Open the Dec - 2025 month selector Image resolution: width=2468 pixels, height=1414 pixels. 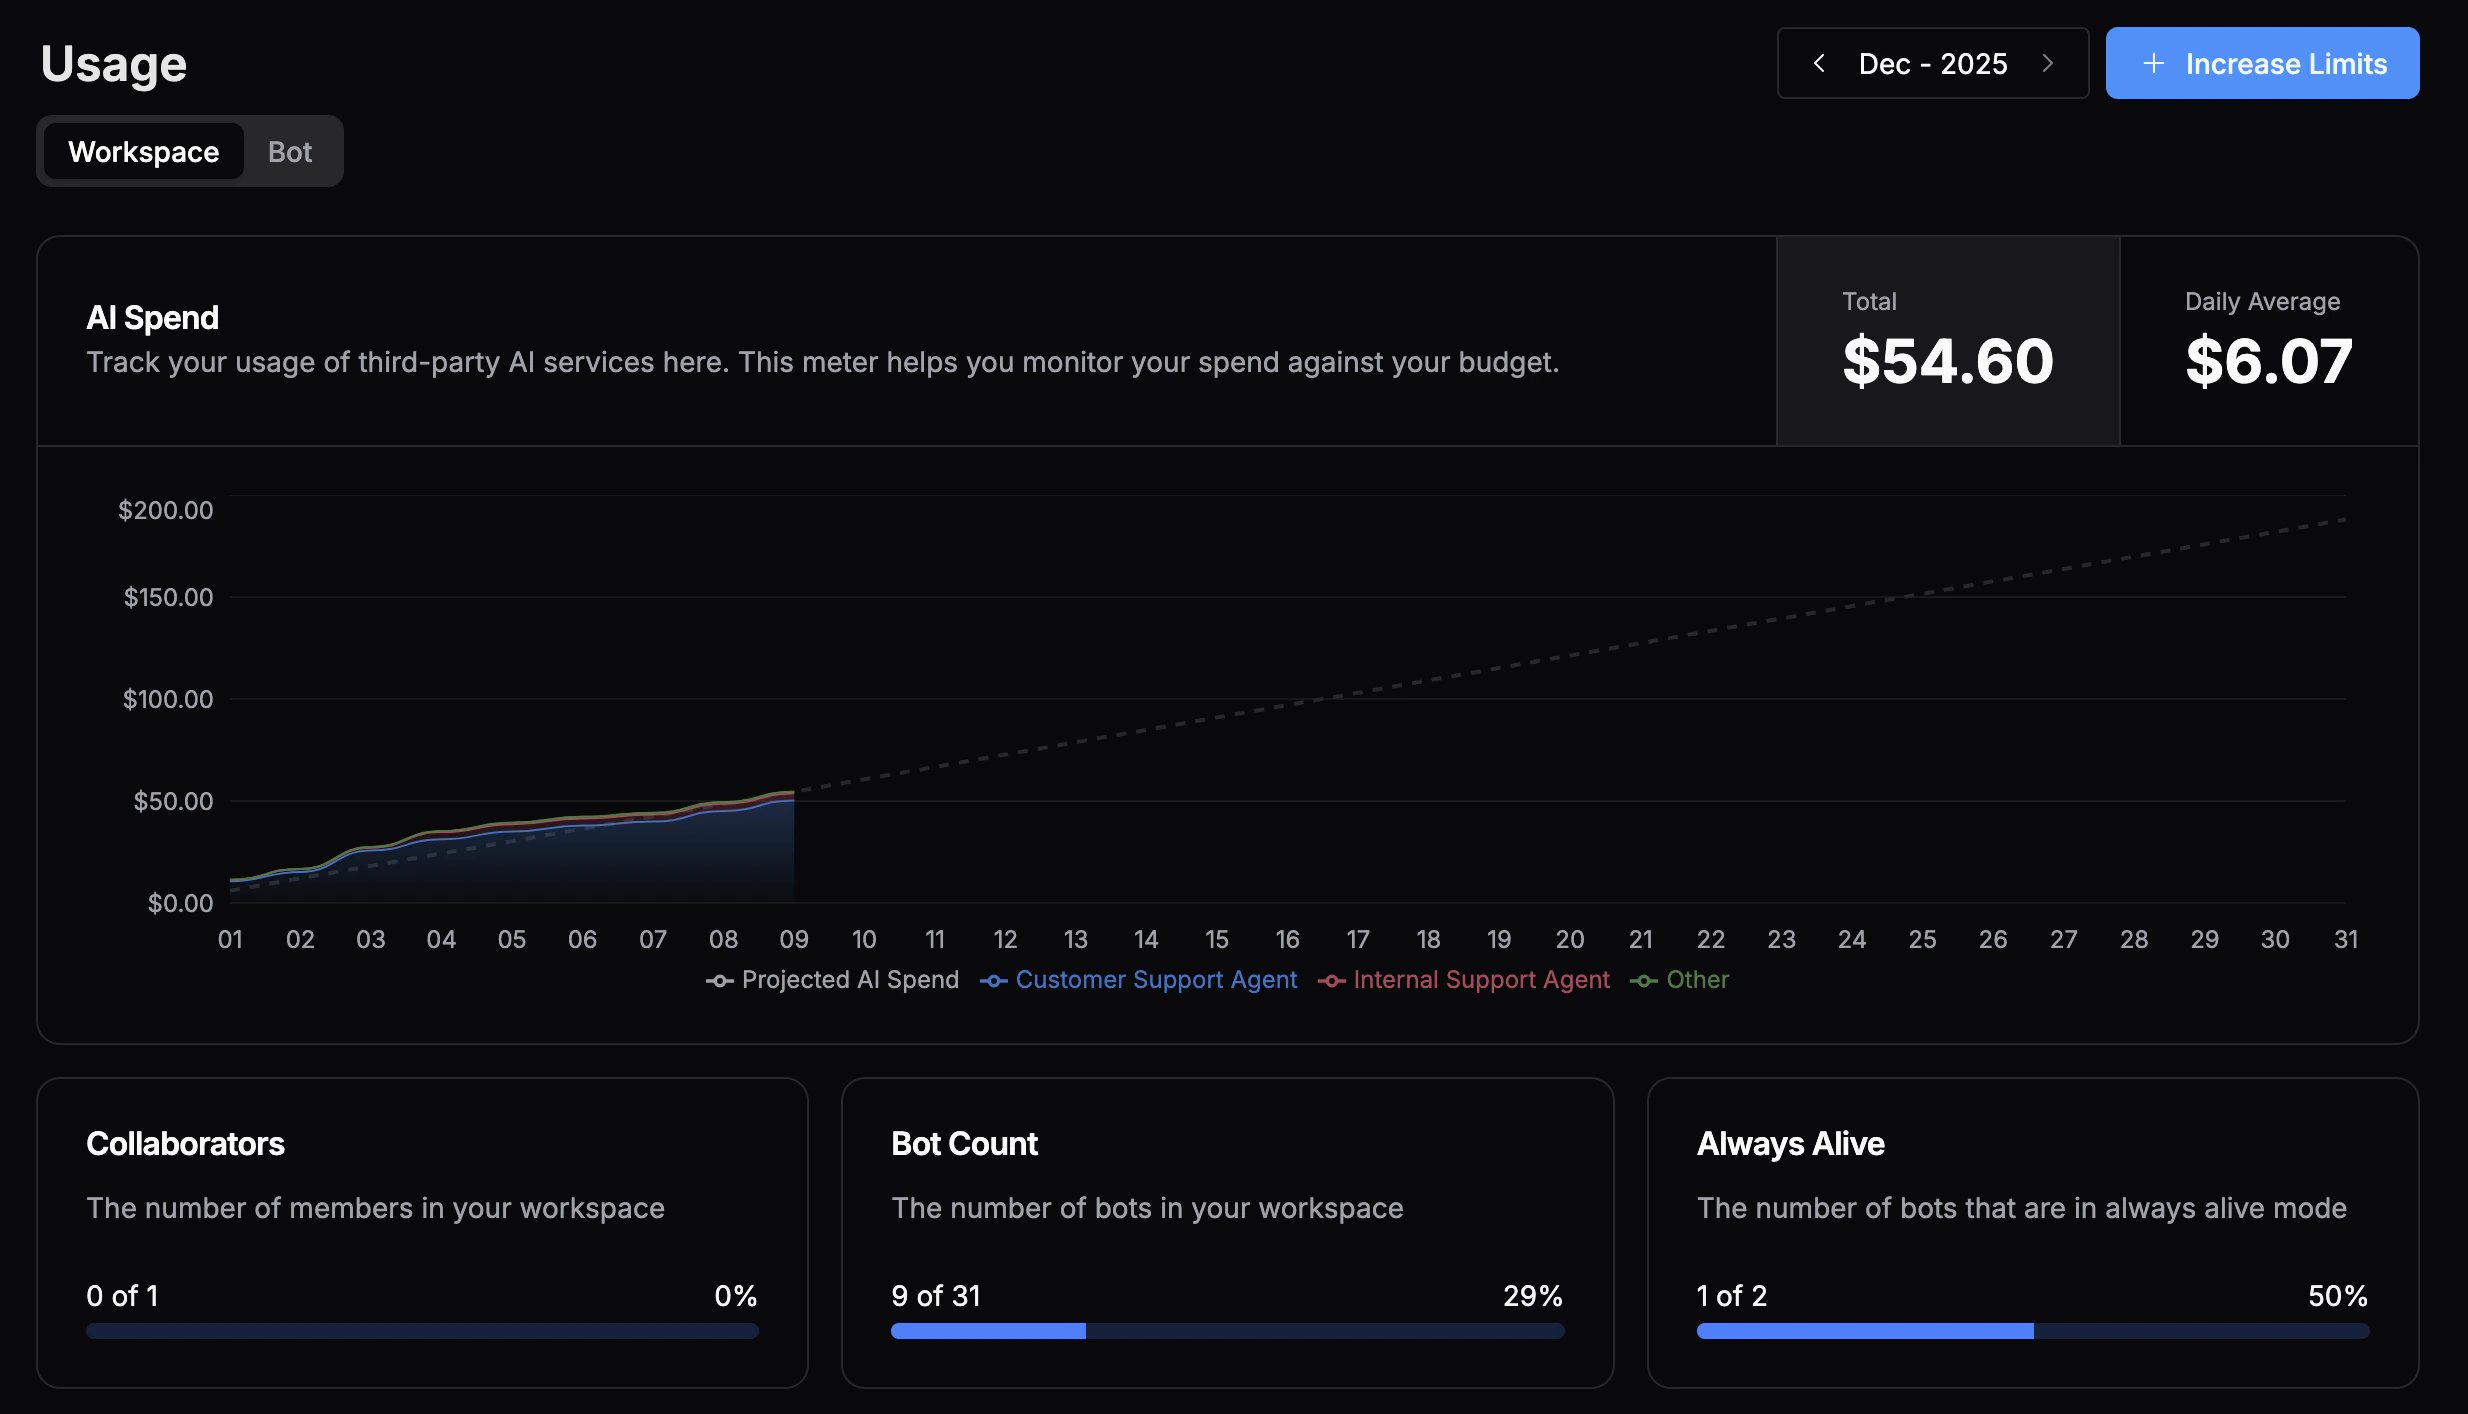1932,63
